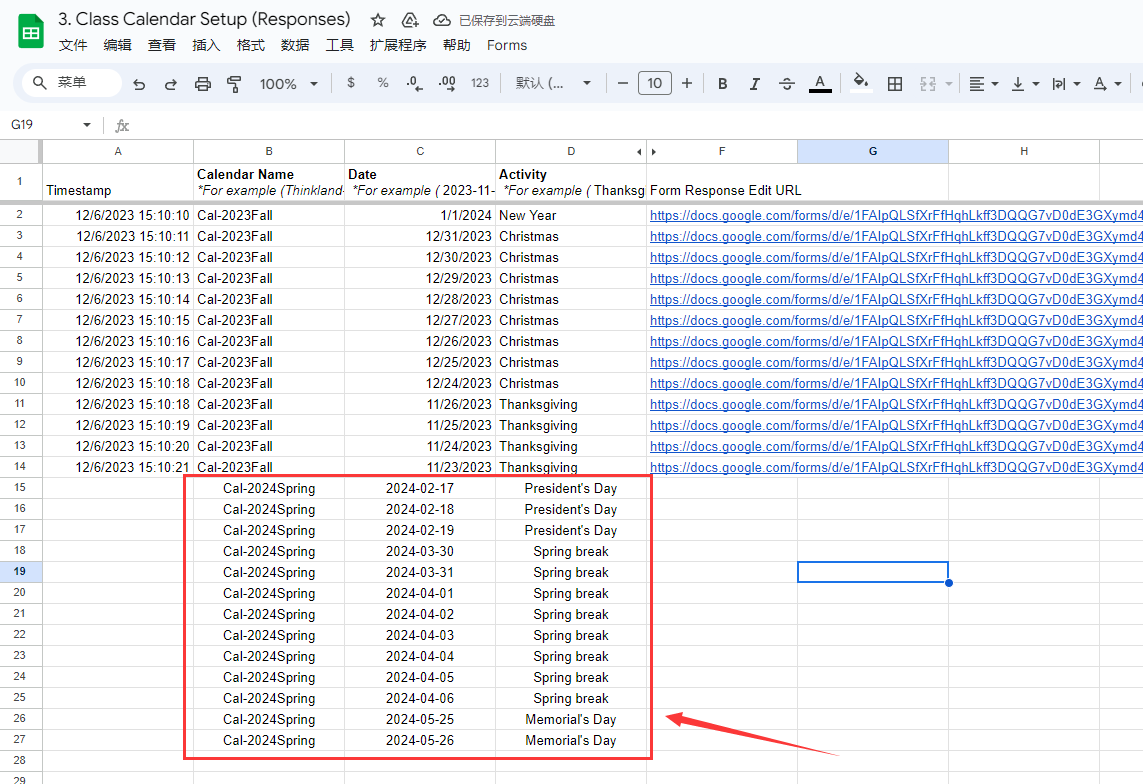
Task: Star this spreadsheet document
Action: click(378, 20)
